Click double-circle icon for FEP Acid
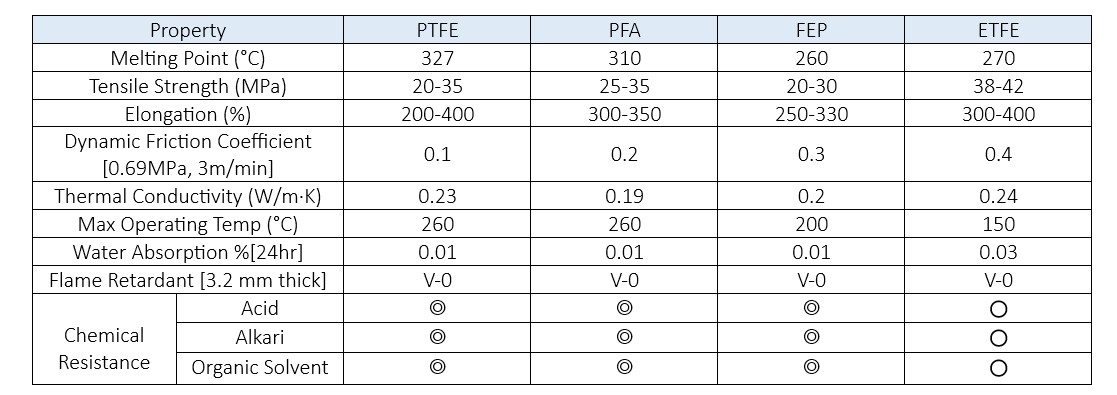The width and height of the screenshot is (1117, 395). 811,308
